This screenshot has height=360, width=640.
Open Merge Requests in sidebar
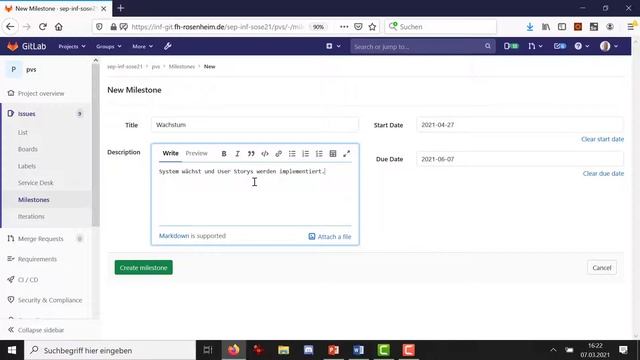pyautogui.click(x=40, y=238)
